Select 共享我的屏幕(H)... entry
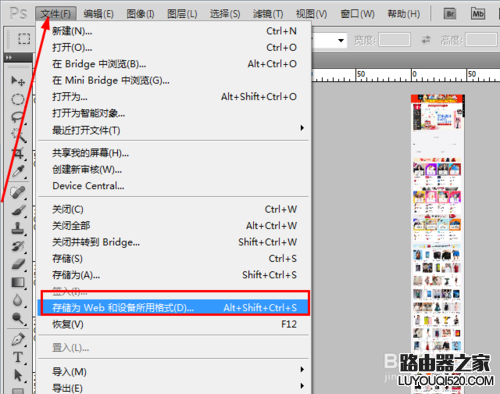 point(174,153)
